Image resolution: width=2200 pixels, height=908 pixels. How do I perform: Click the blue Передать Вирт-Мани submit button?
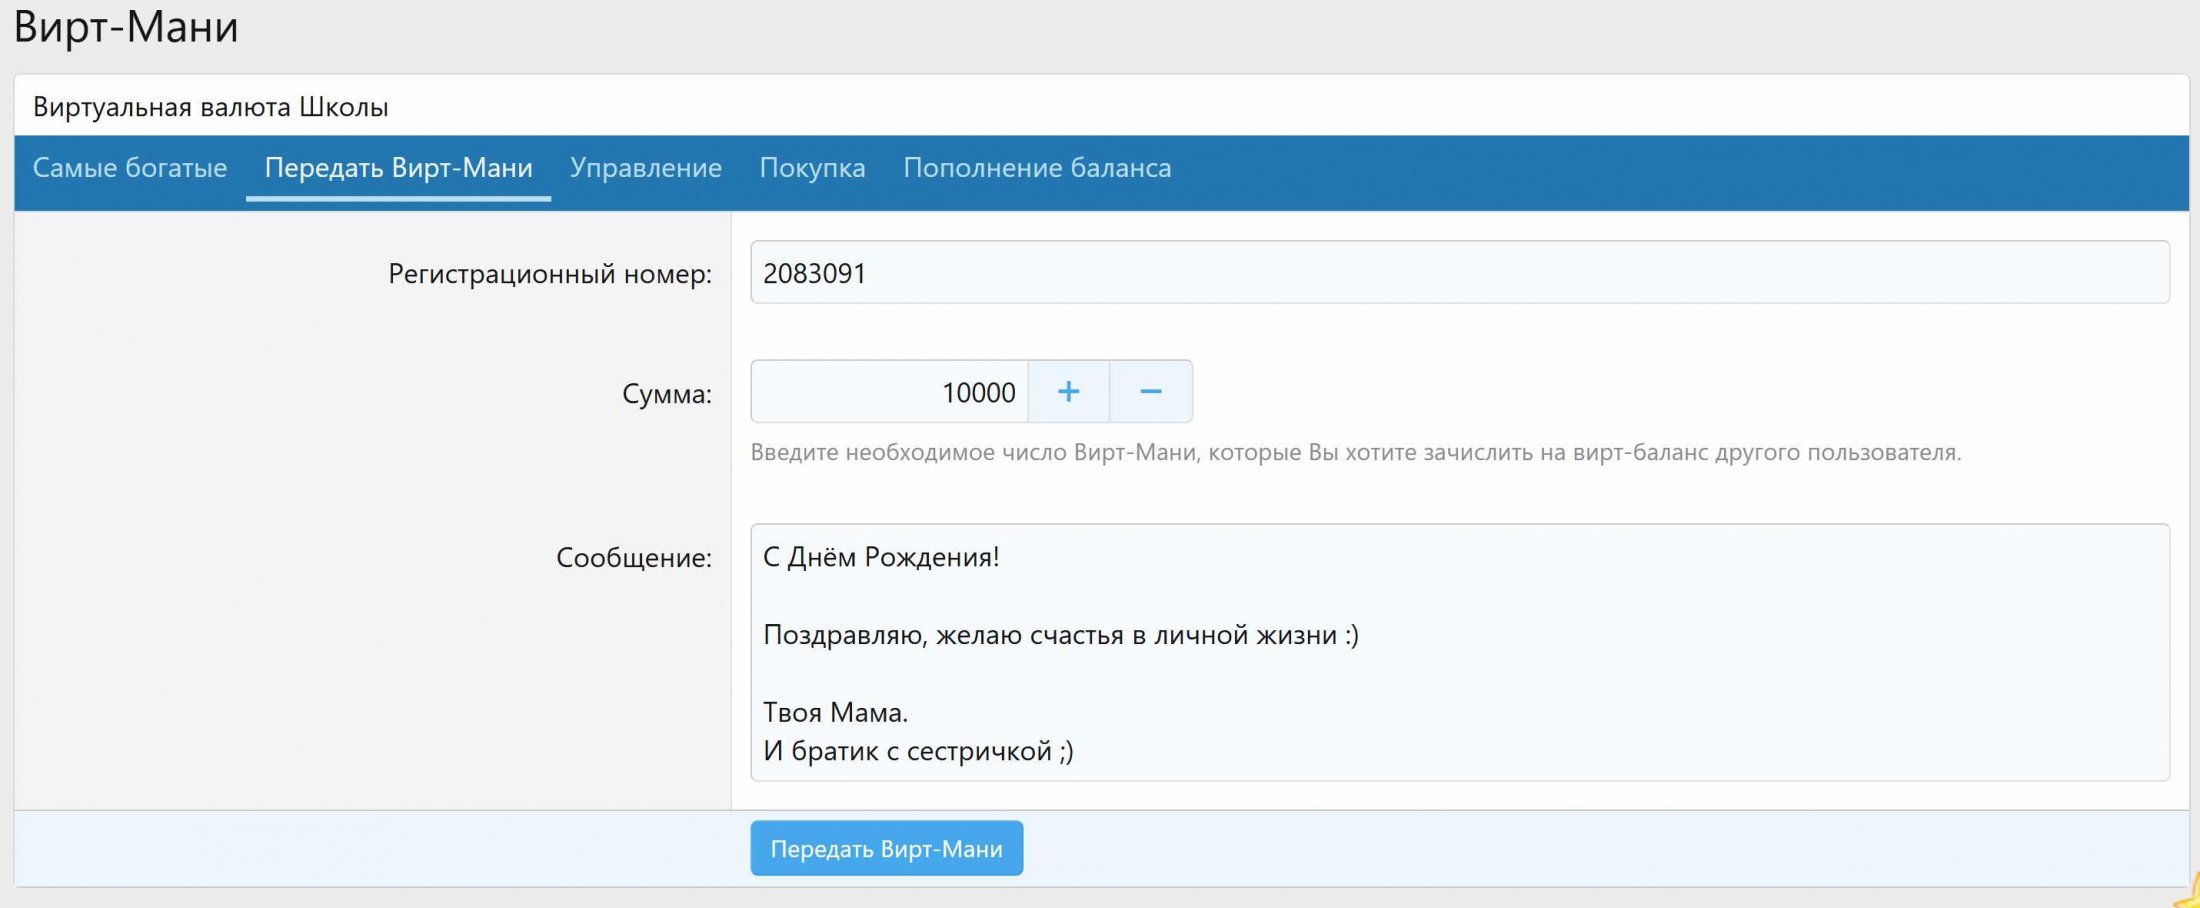[x=887, y=848]
